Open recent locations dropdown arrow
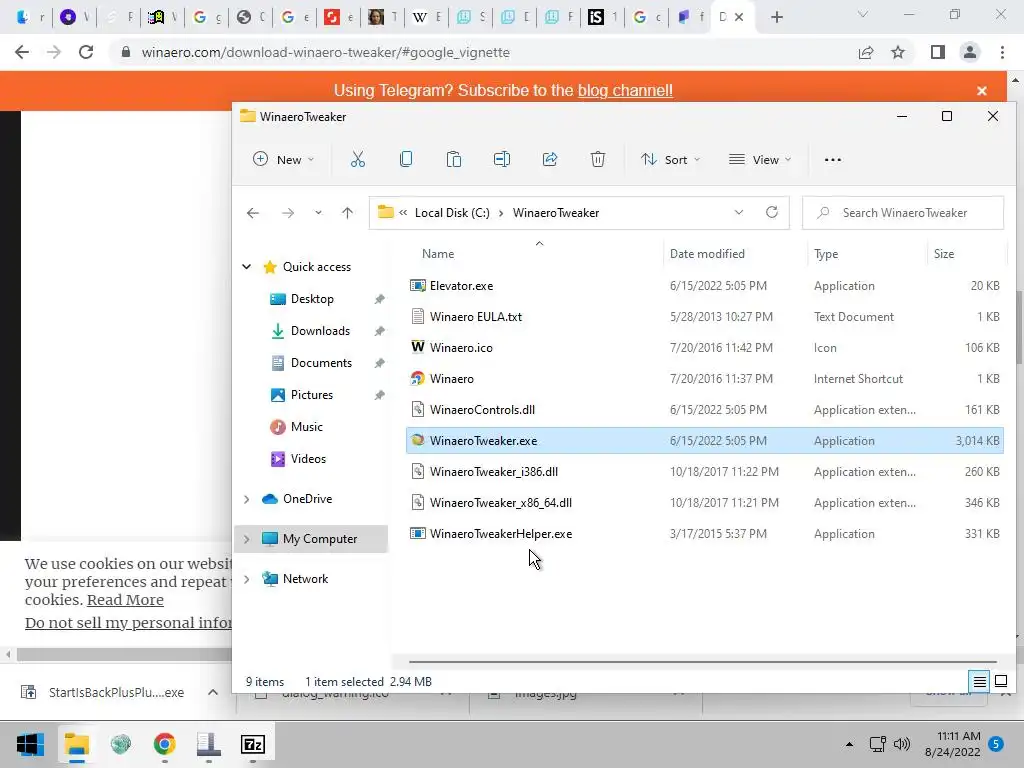Image resolution: width=1024 pixels, height=768 pixels. point(318,213)
